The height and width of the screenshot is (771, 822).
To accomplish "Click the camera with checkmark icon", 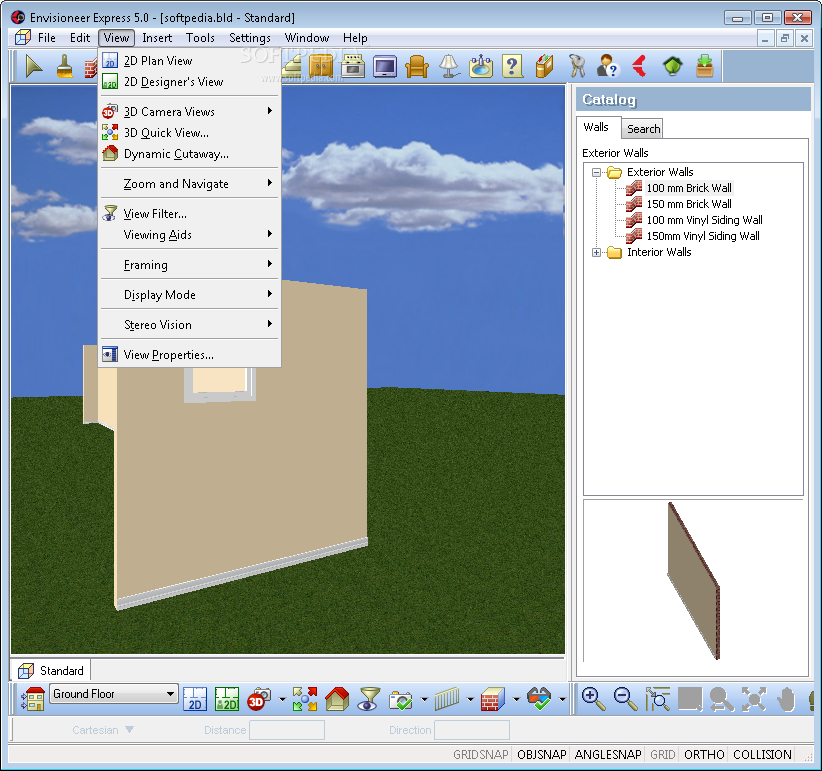I will tap(401, 699).
